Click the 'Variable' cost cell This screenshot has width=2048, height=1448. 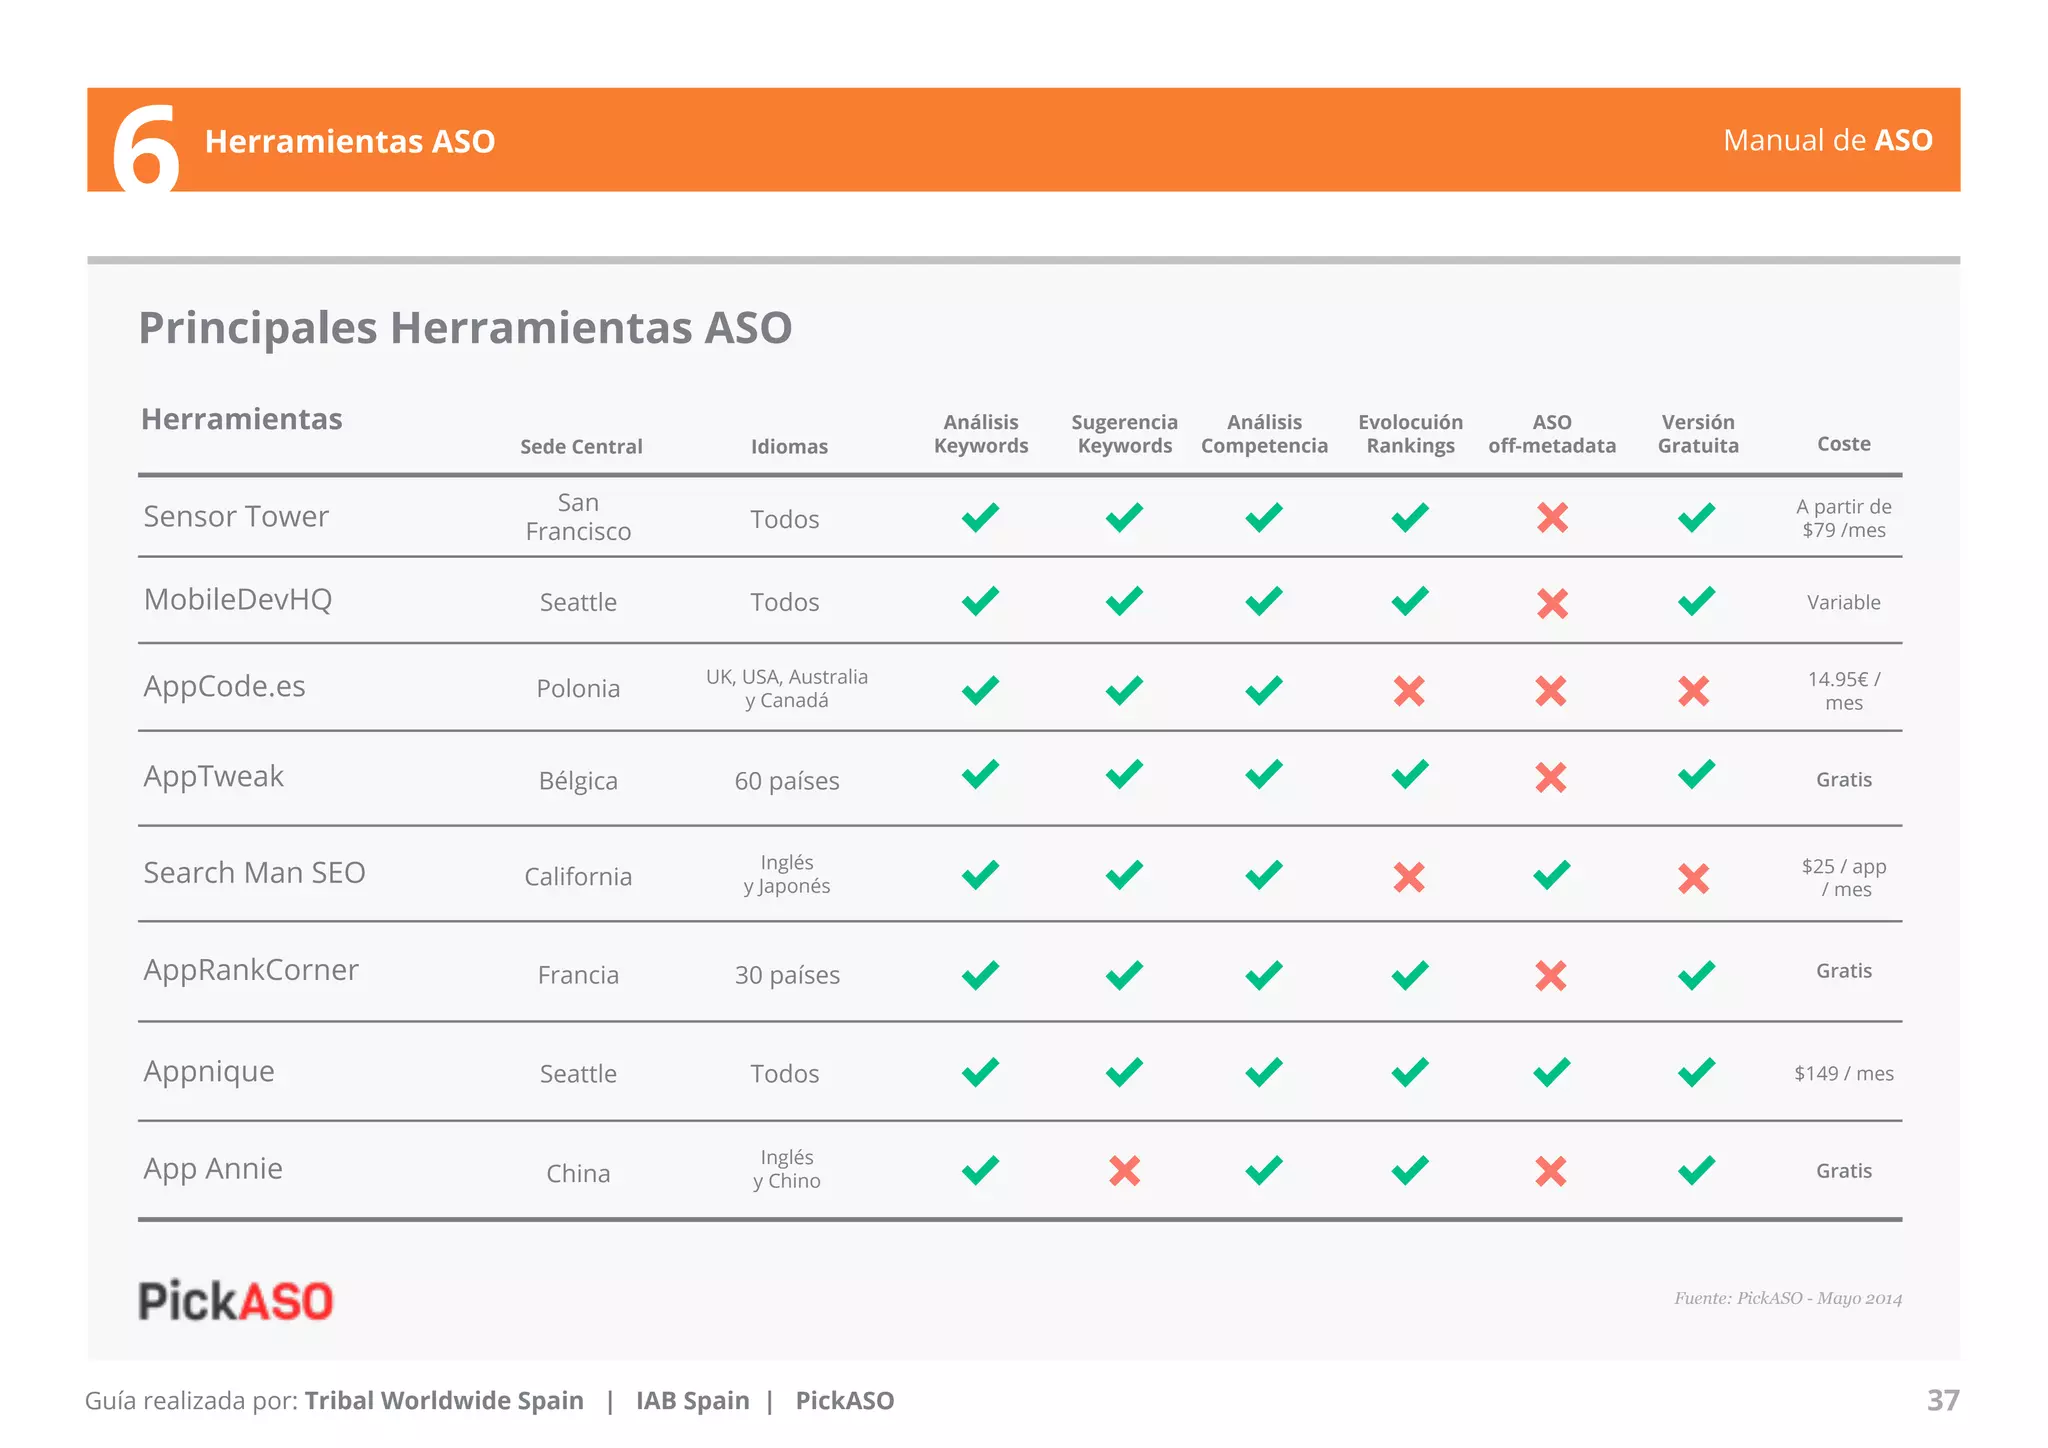(x=1844, y=602)
